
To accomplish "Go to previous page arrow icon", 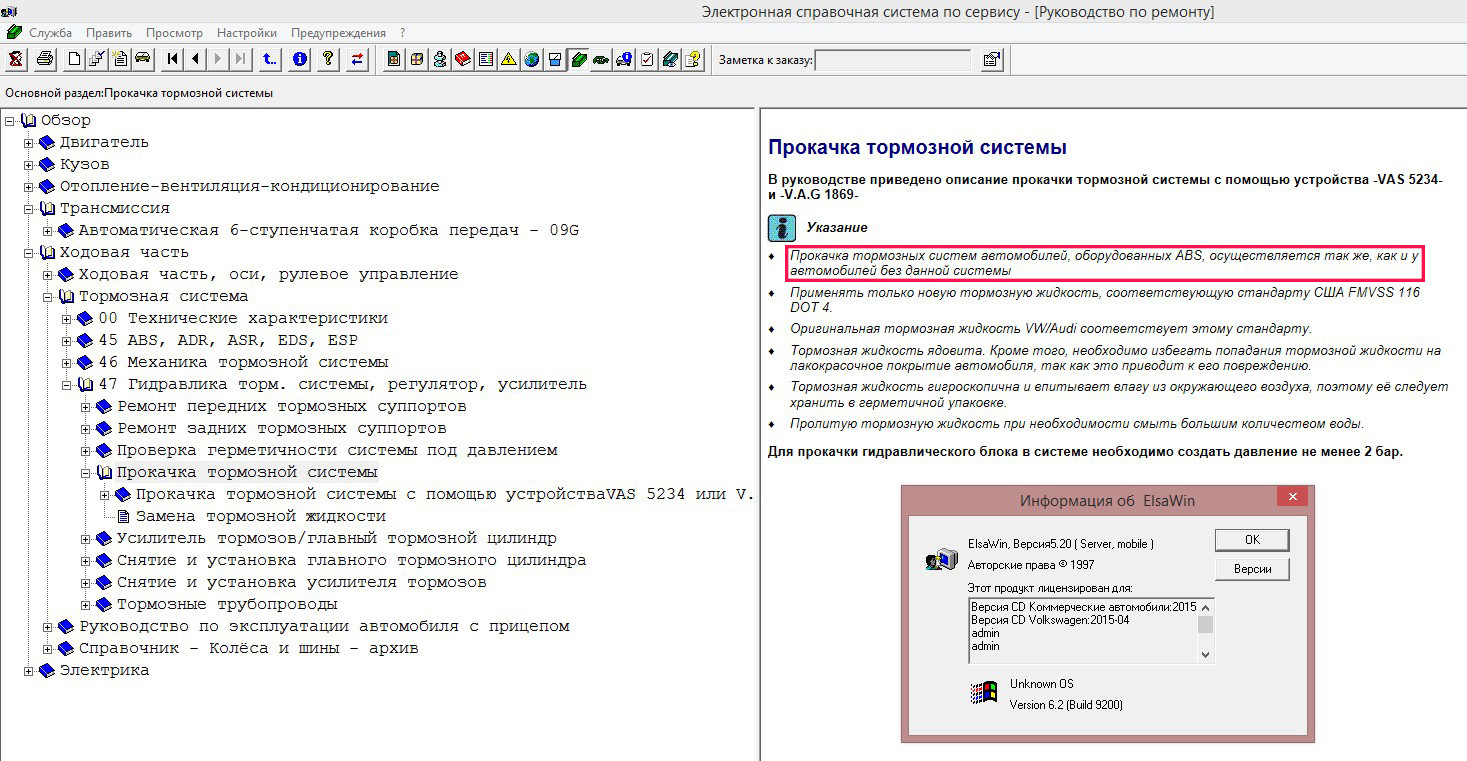I will [195, 59].
